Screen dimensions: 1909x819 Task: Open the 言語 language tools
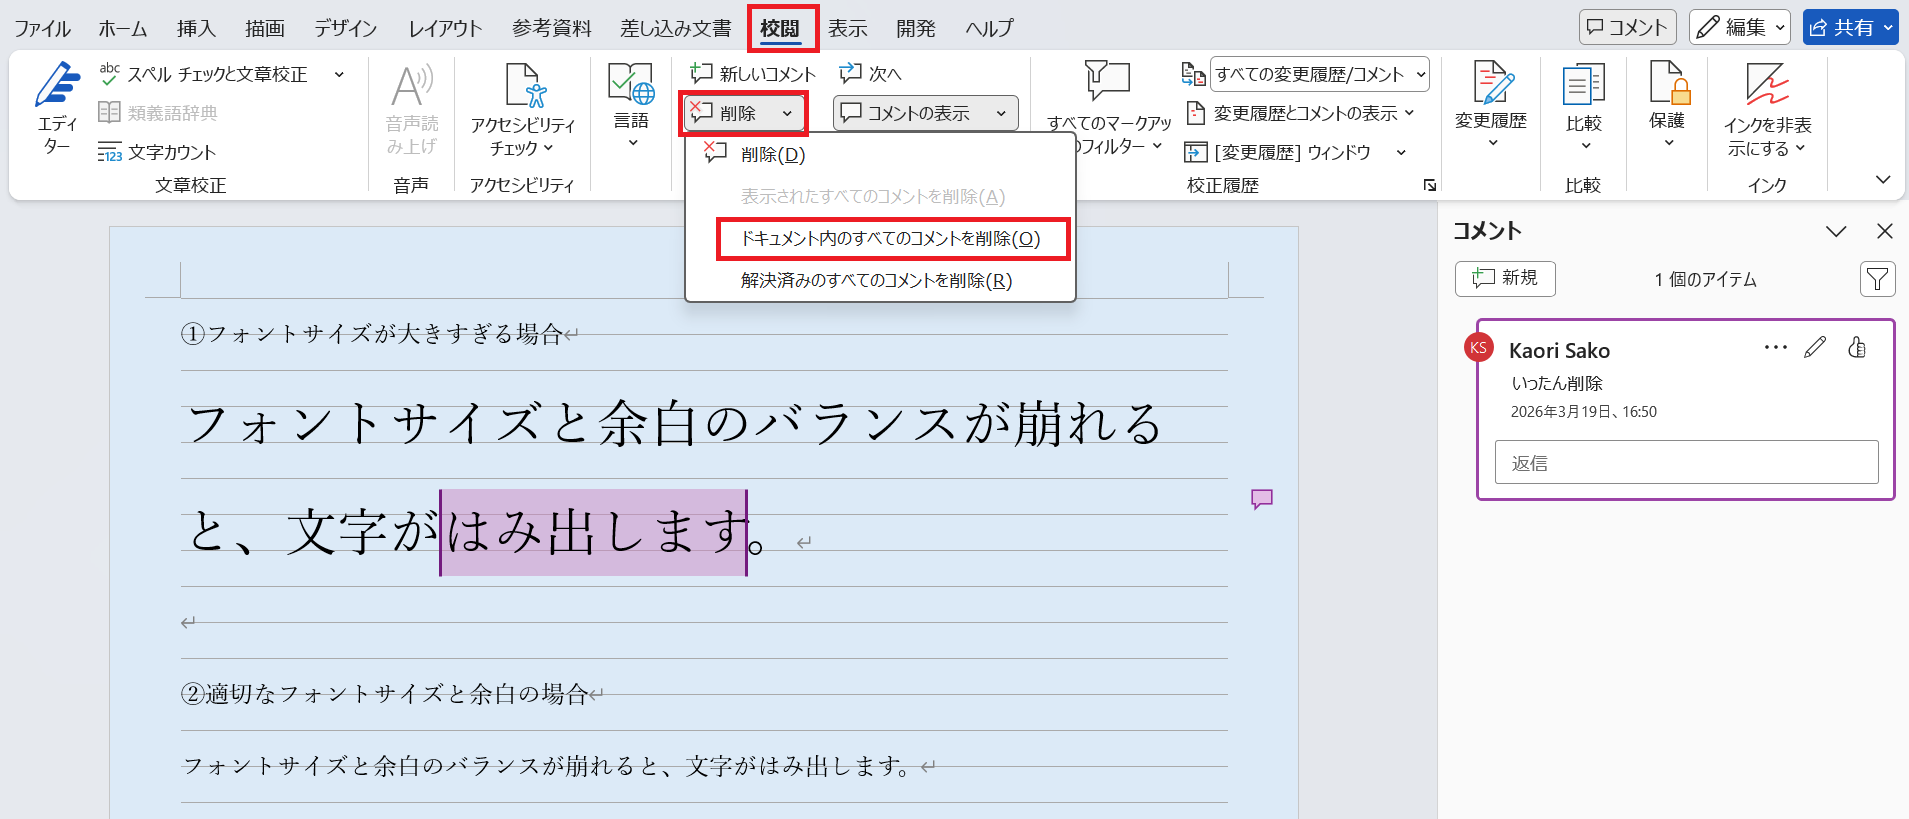[631, 106]
